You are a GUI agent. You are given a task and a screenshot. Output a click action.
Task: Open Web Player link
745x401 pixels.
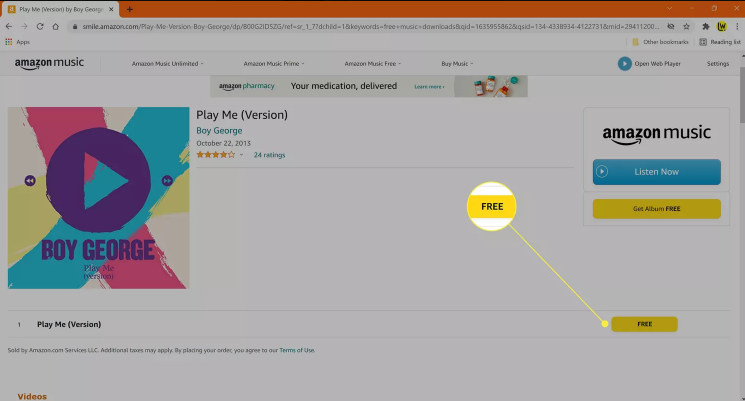657,64
